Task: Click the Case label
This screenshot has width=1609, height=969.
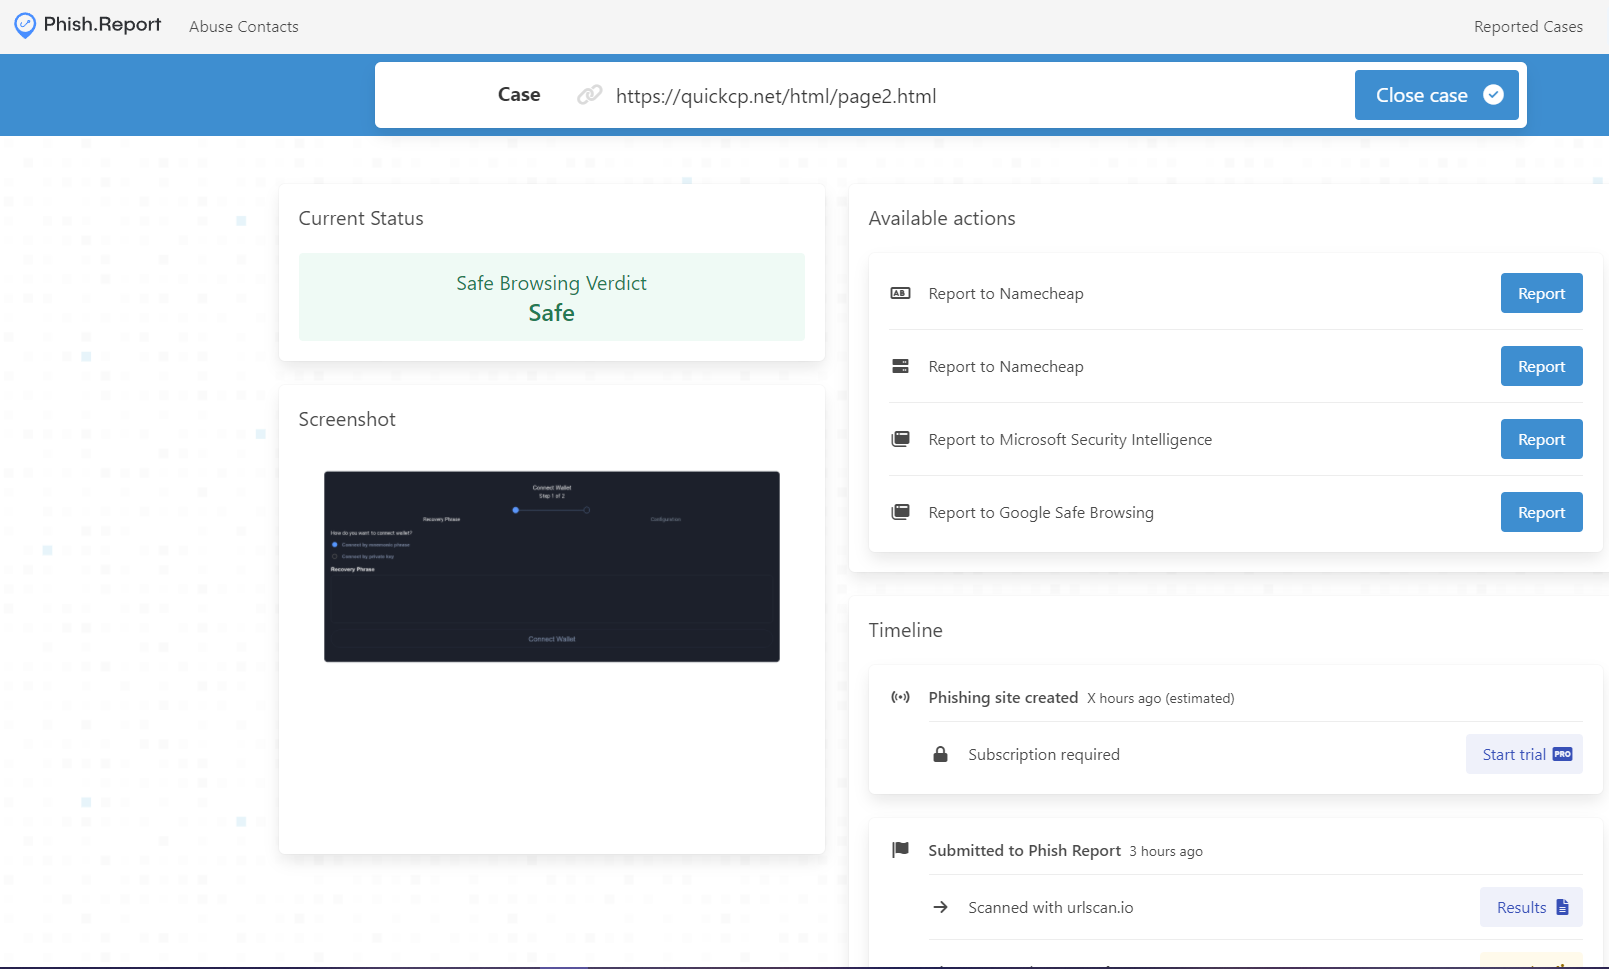Action: pos(519,94)
